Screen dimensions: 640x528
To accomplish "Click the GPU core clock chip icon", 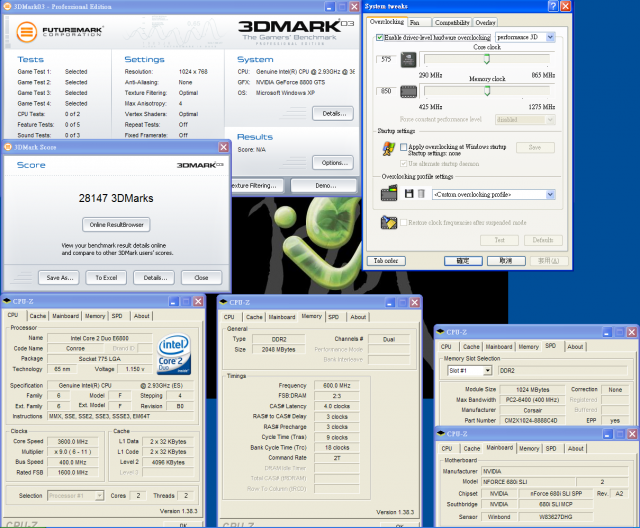I will click(x=408, y=60).
